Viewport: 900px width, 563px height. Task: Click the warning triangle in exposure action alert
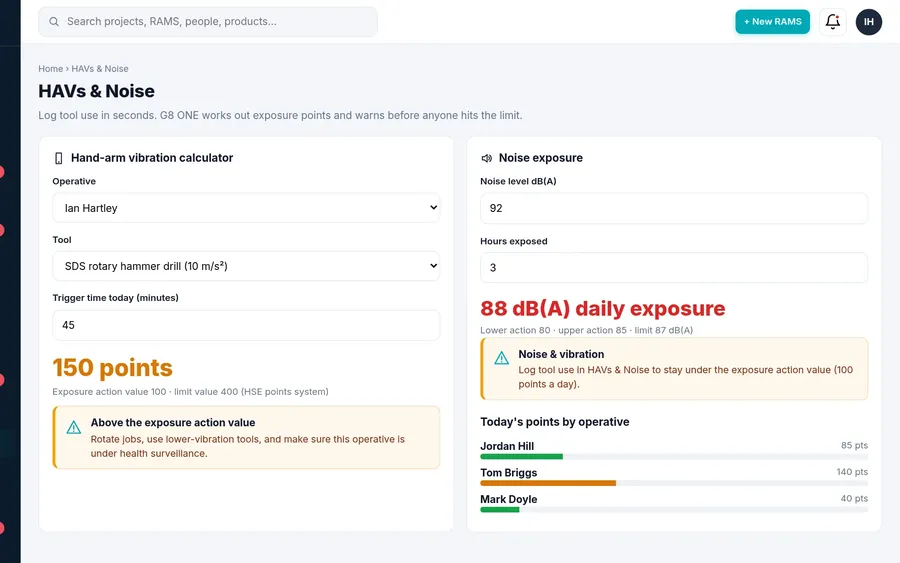(73, 428)
